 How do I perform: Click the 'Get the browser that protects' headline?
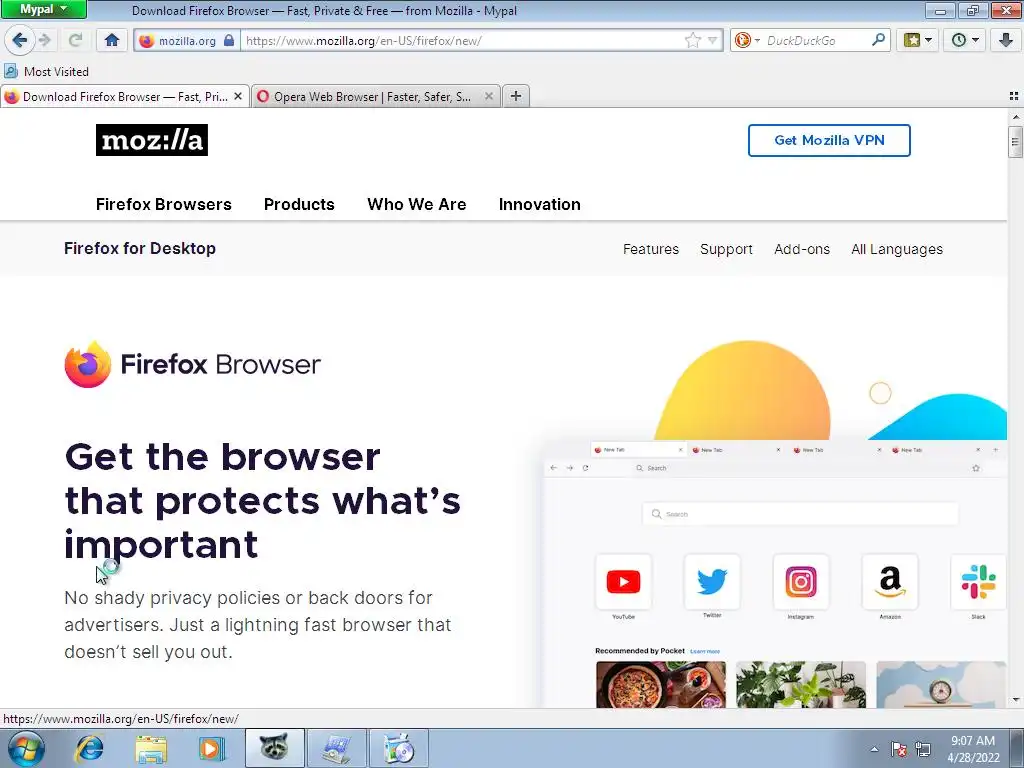coord(263,500)
